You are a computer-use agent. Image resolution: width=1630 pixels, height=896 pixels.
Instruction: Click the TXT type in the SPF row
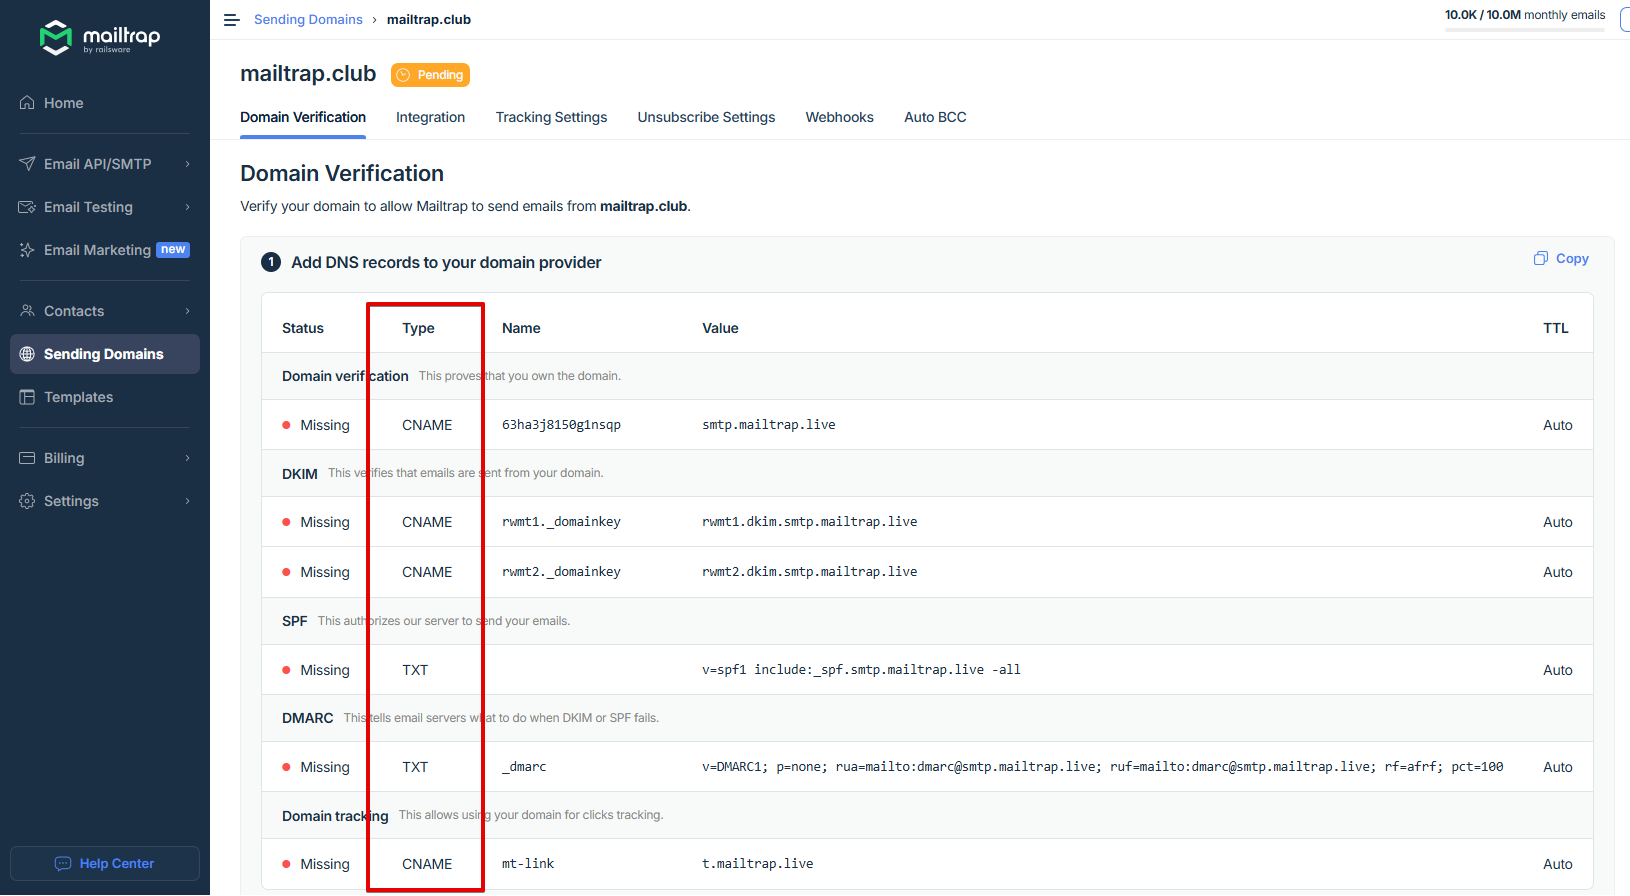click(x=415, y=670)
